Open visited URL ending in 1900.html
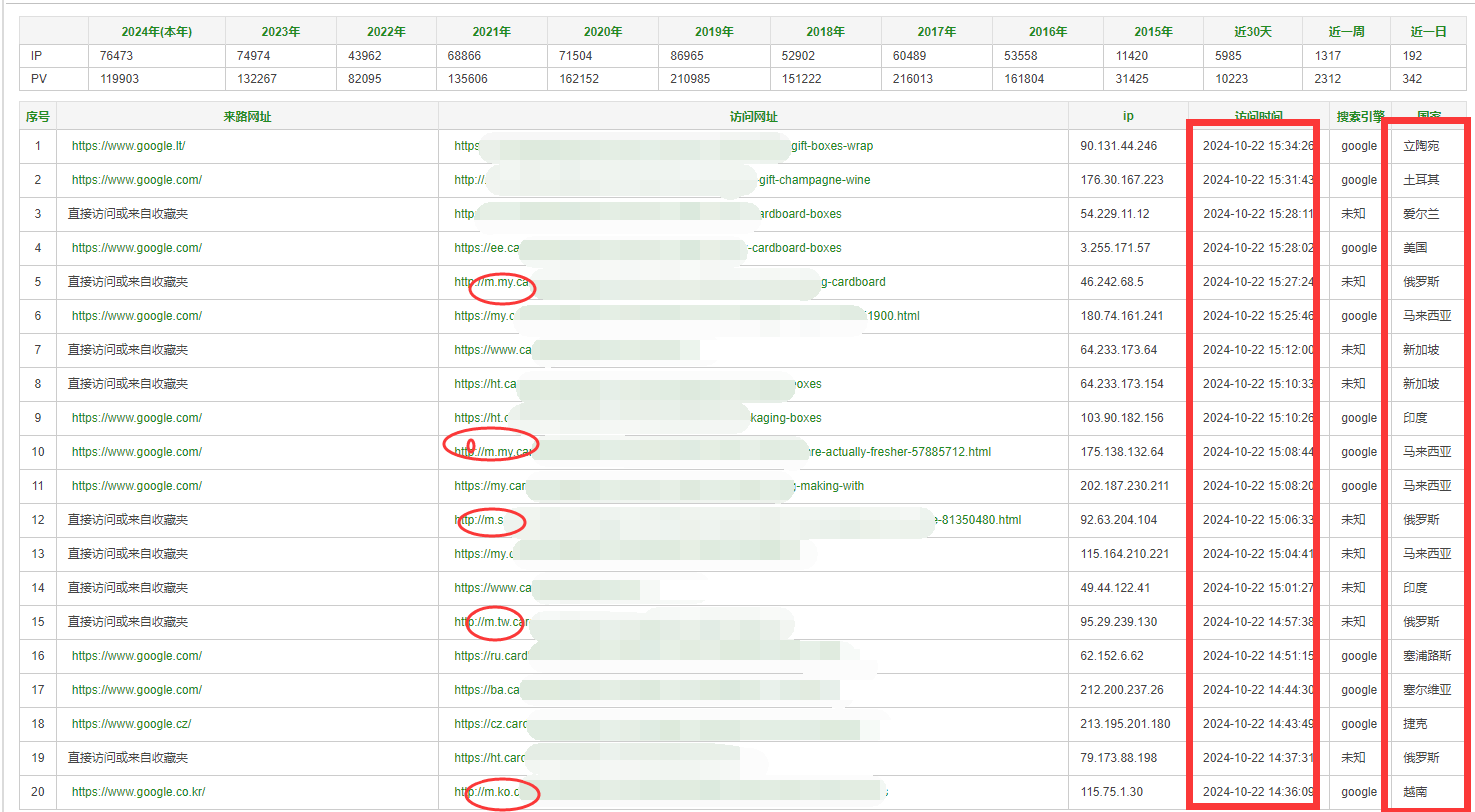This screenshot has width=1475, height=812. 687,316
